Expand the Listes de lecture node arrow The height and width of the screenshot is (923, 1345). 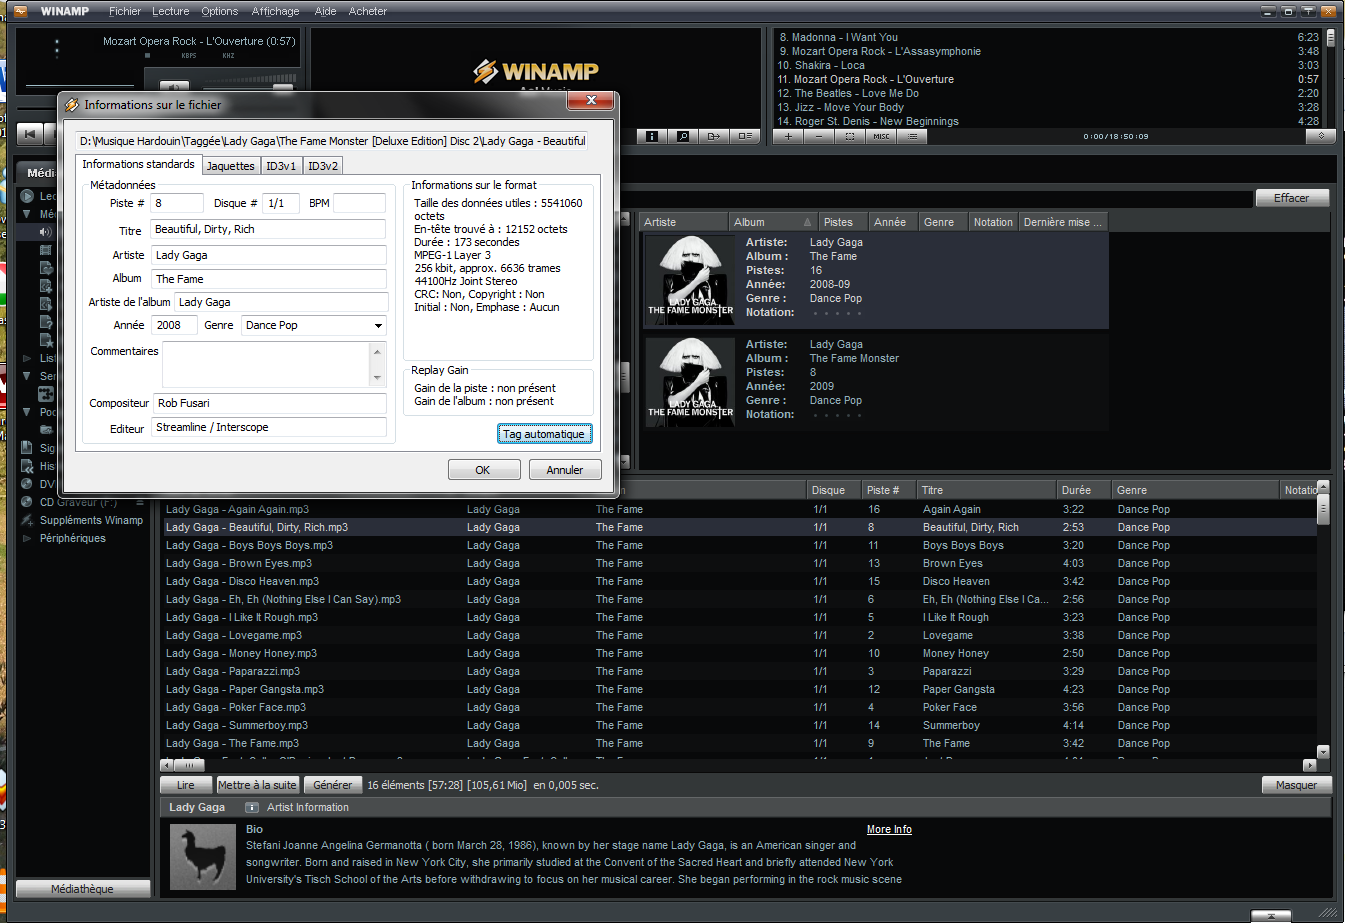[27, 358]
